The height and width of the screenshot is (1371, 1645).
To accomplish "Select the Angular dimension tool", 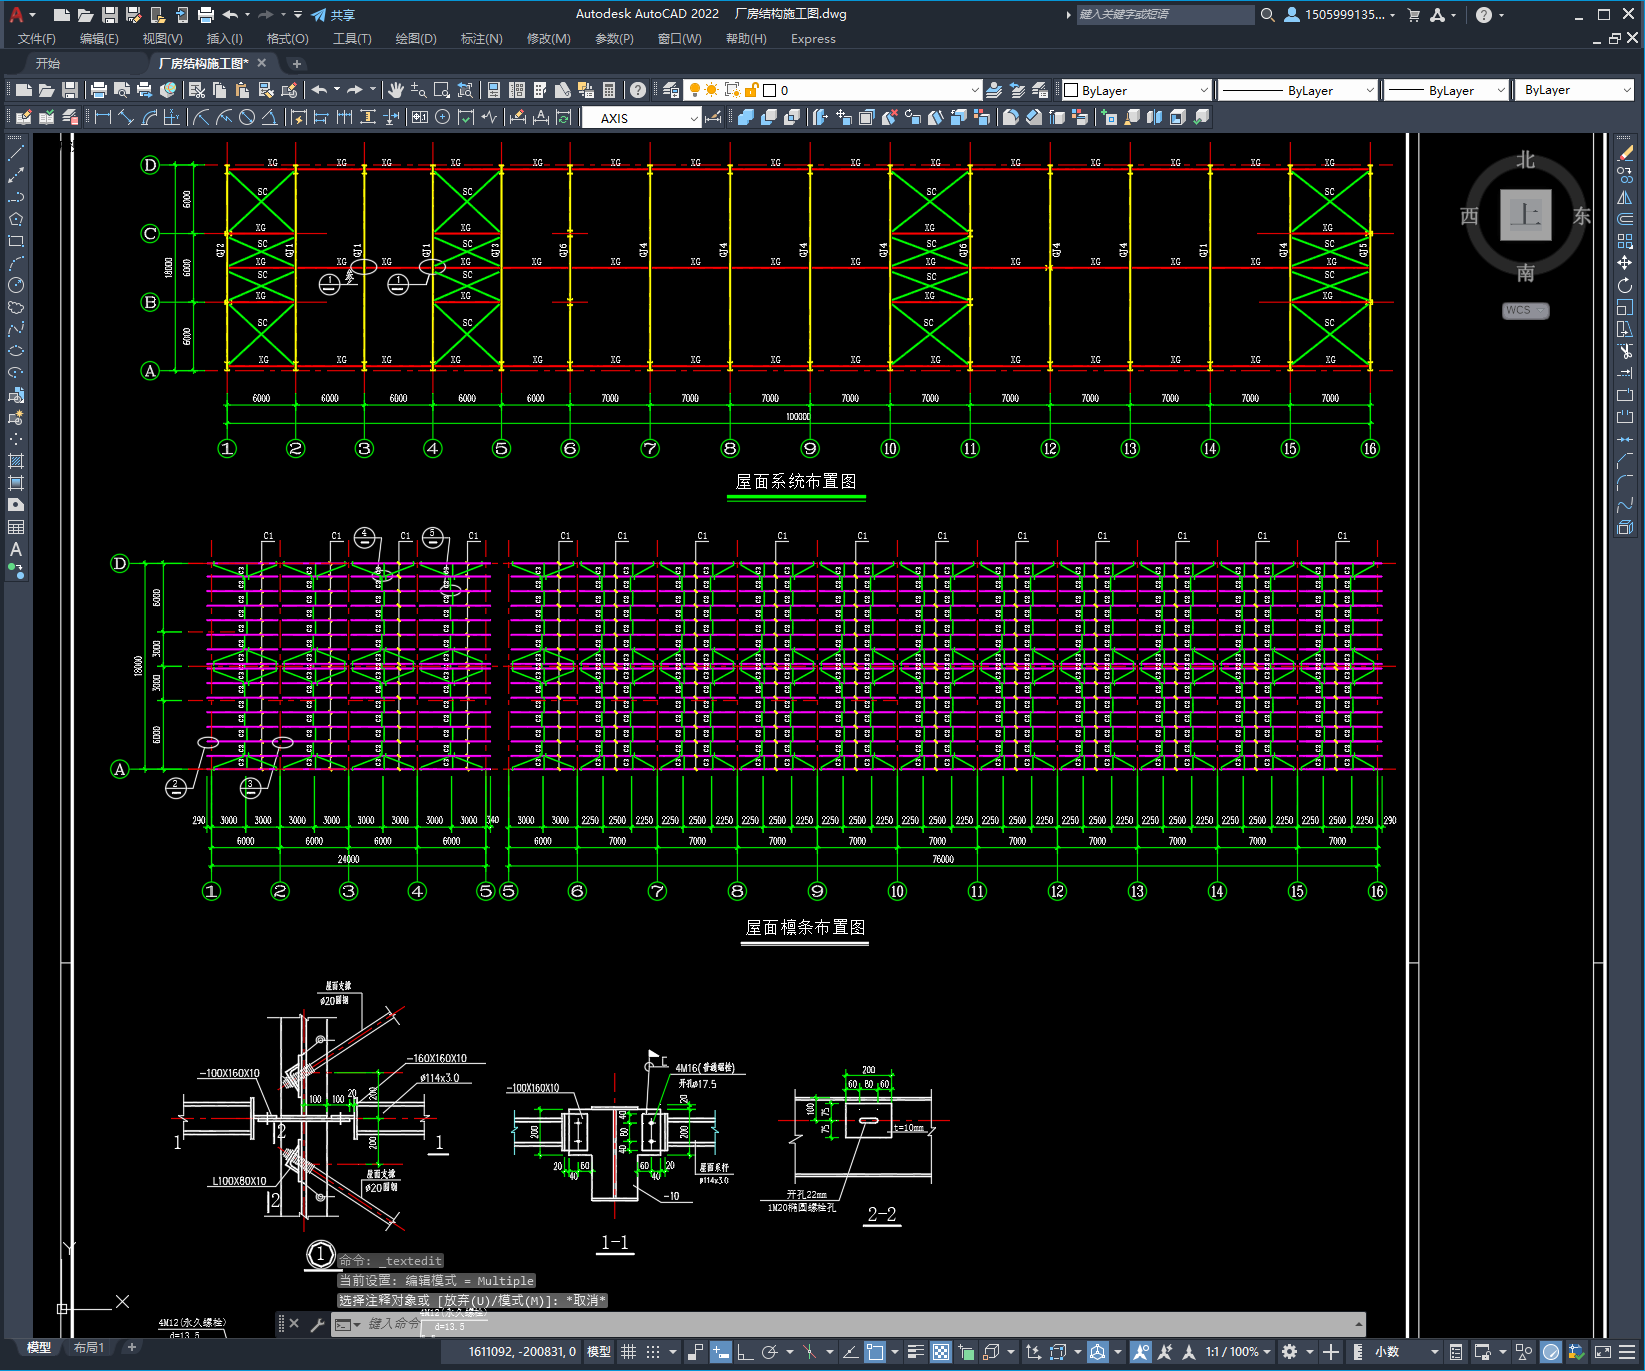I will pos(269,117).
